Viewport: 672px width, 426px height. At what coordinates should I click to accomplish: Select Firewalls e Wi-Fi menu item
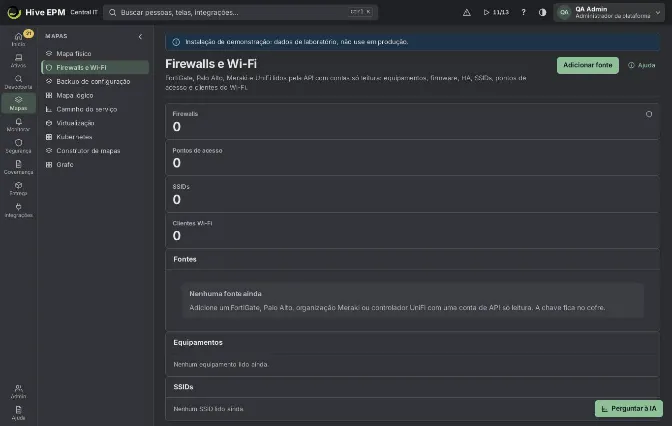[95, 67]
